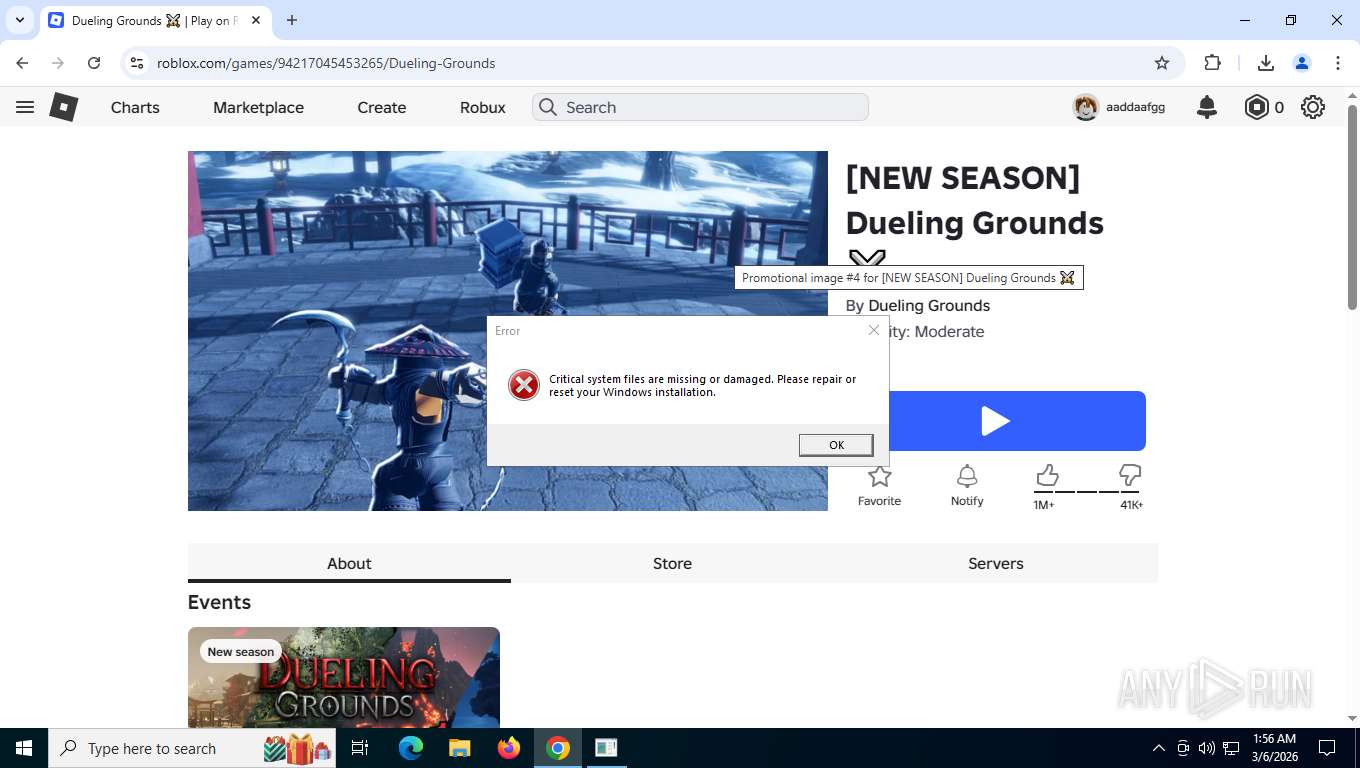Open the Create menu item

pyautogui.click(x=382, y=107)
